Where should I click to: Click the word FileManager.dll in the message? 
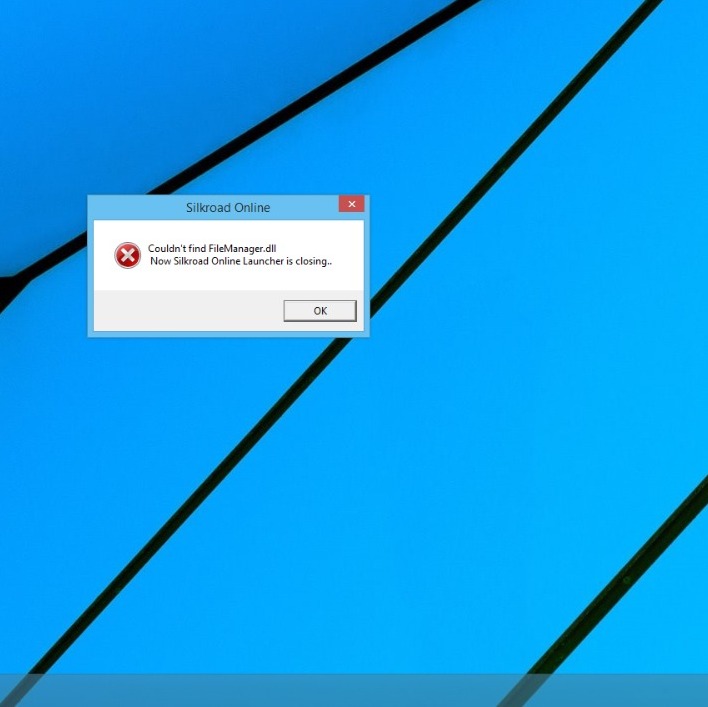pos(242,248)
